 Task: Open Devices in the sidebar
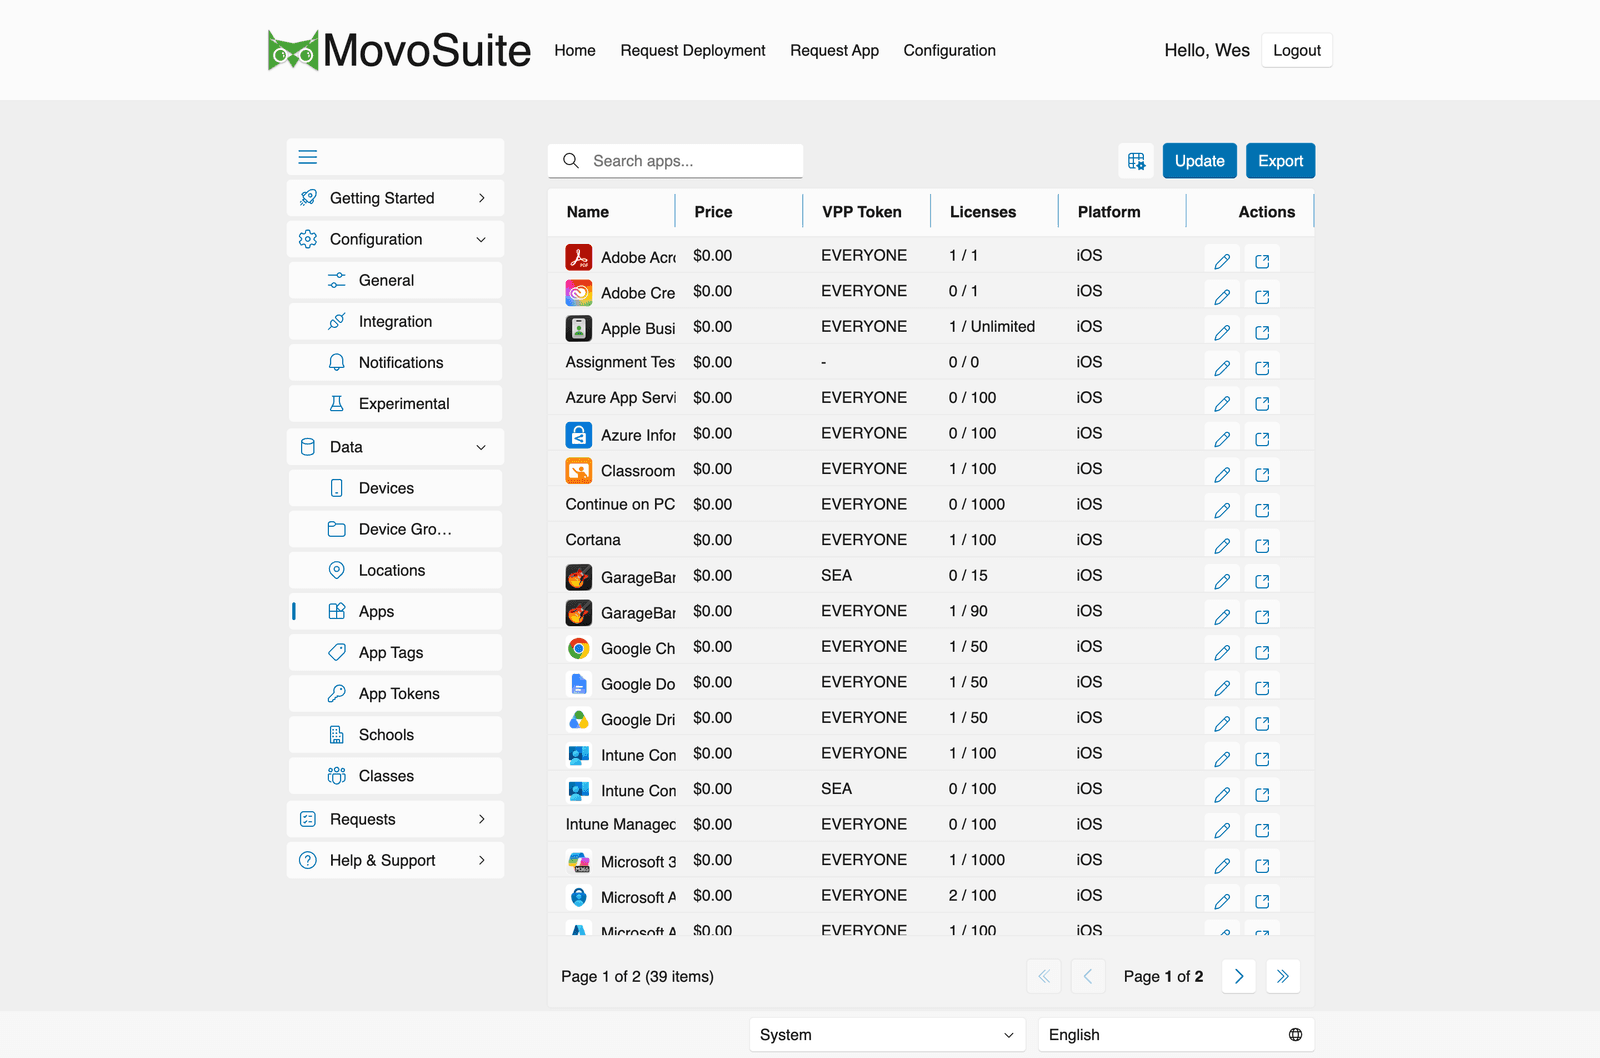click(x=395, y=488)
